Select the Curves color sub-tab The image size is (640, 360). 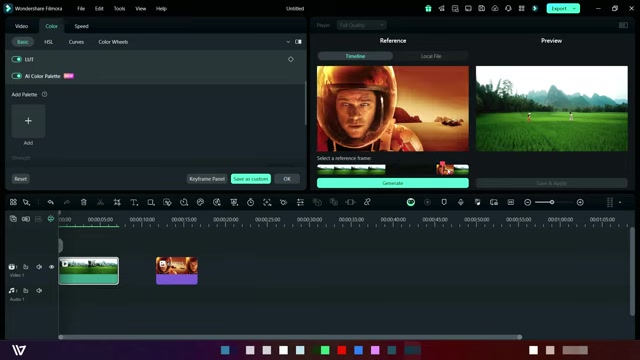(76, 42)
